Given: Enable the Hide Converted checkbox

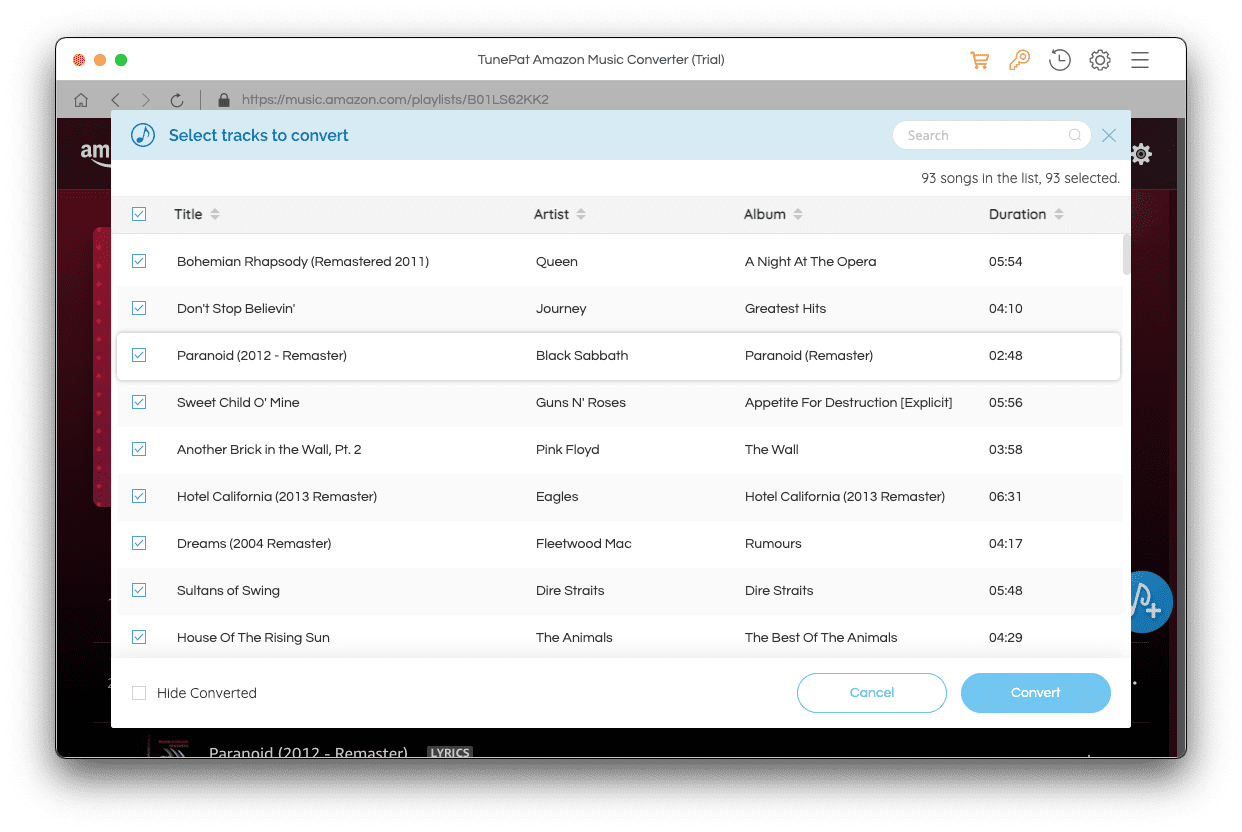Looking at the screenshot, I should pos(139,693).
